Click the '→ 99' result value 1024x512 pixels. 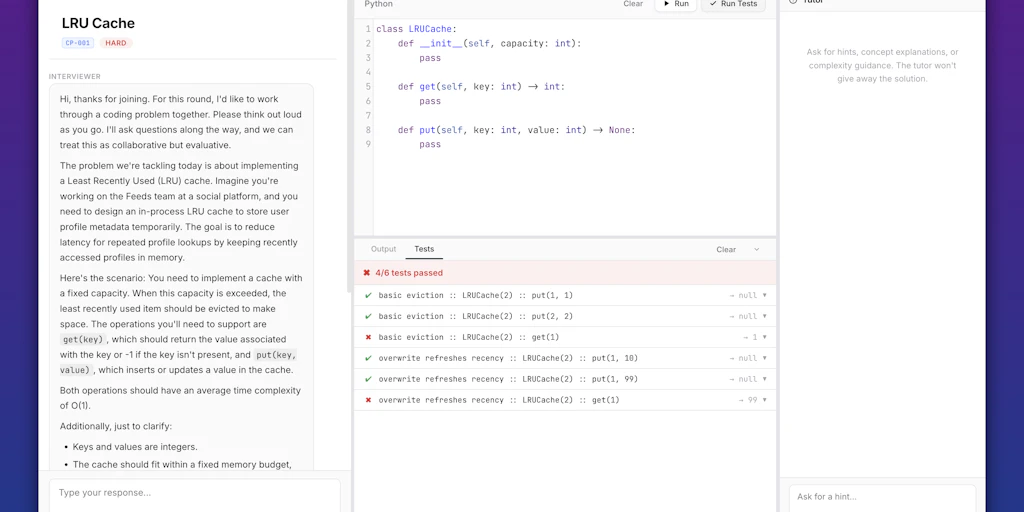tap(748, 400)
